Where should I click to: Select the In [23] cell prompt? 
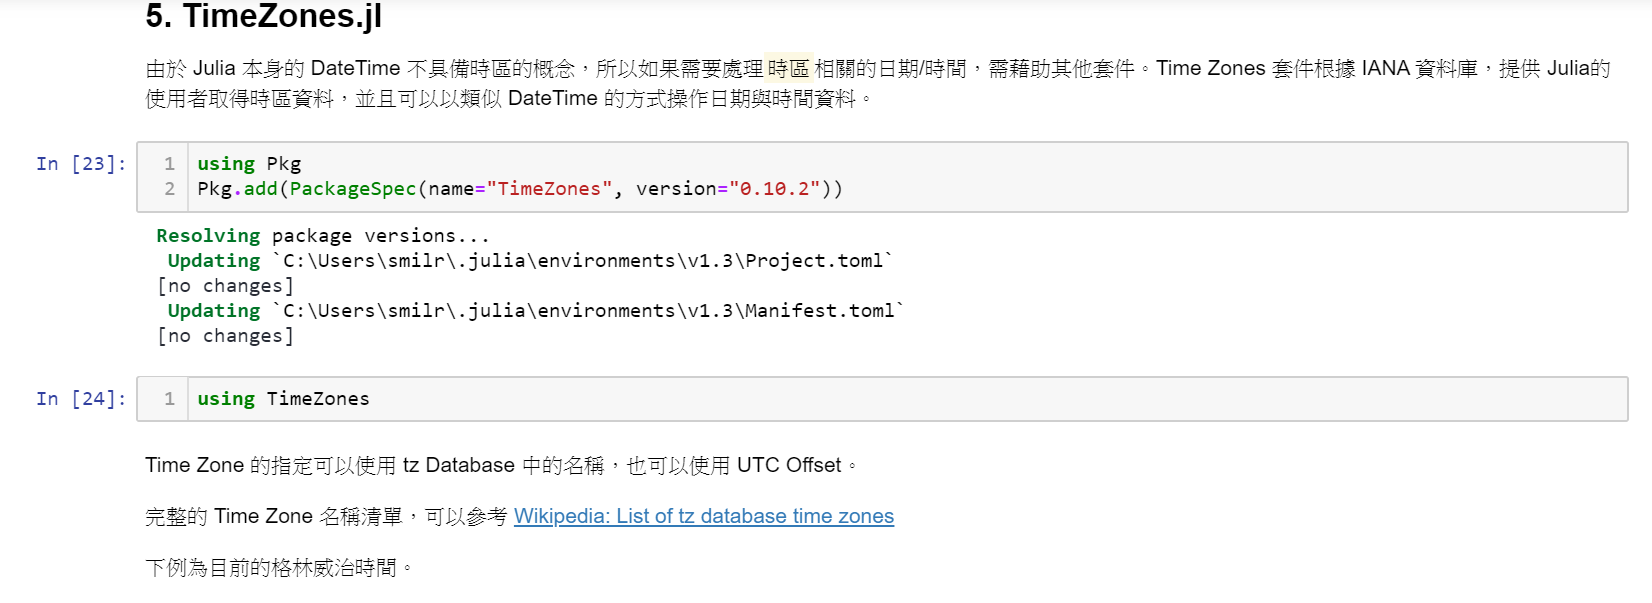pos(81,164)
